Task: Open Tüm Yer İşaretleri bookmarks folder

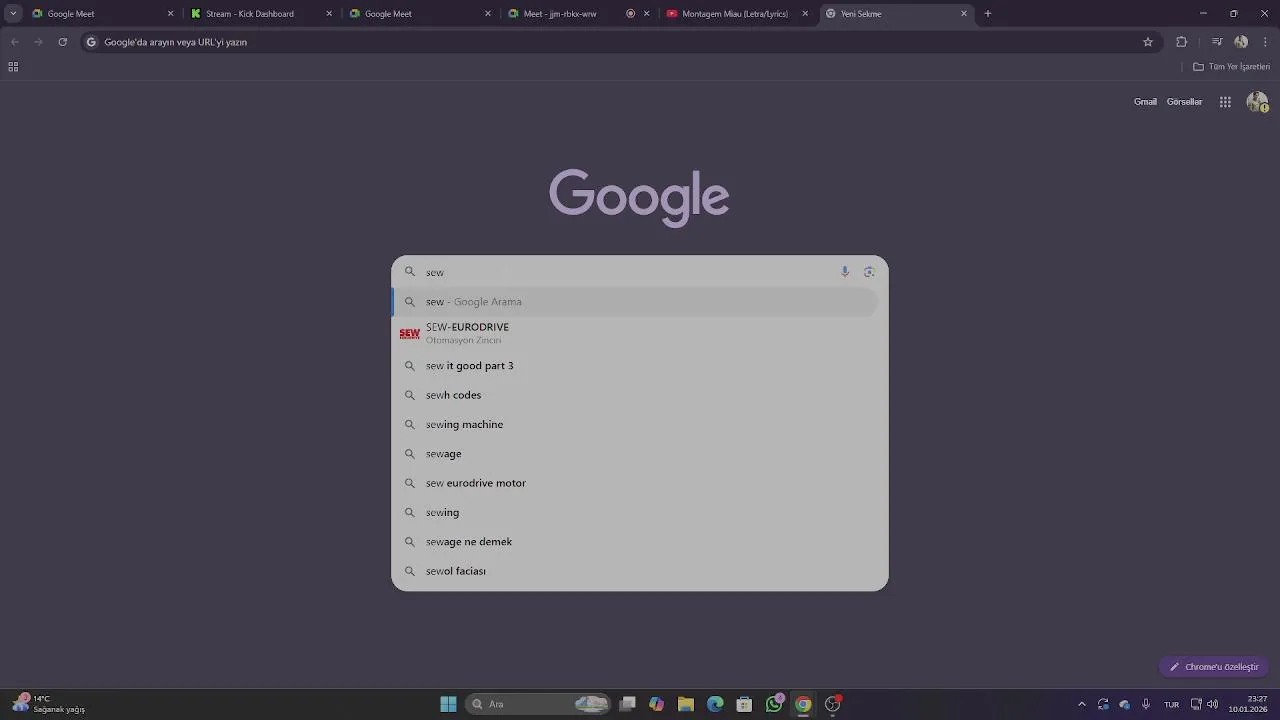Action: tap(1231, 67)
